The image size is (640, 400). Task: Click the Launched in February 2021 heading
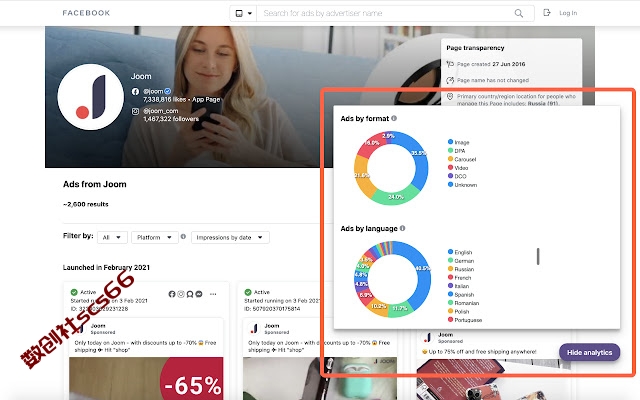[106, 267]
